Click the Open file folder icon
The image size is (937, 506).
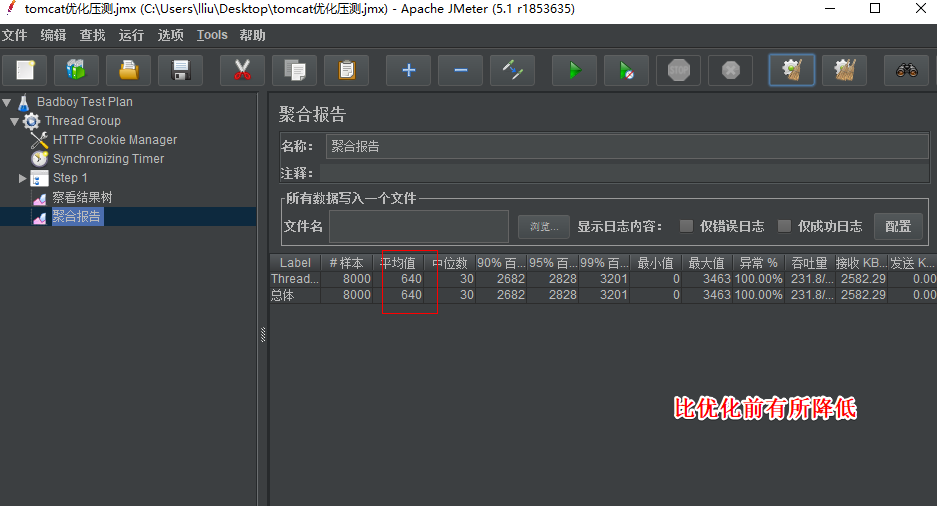tap(128, 70)
